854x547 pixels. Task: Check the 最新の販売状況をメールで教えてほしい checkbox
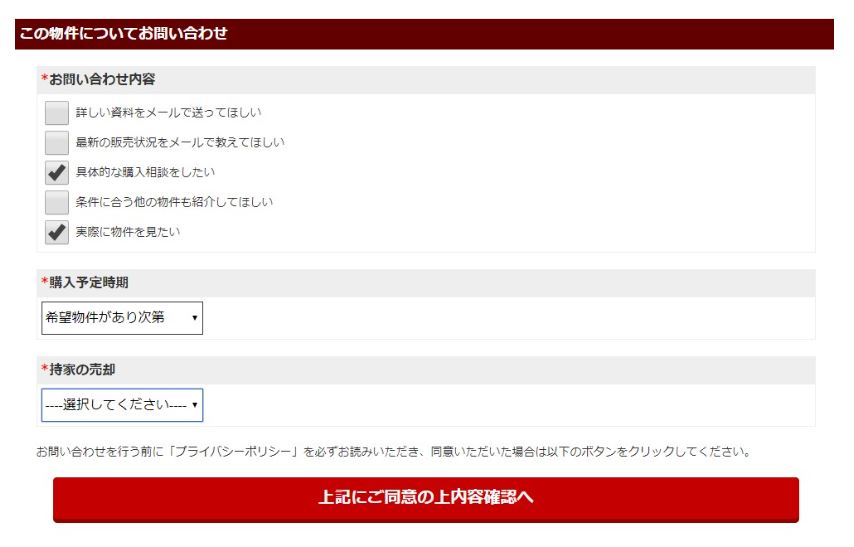click(57, 143)
